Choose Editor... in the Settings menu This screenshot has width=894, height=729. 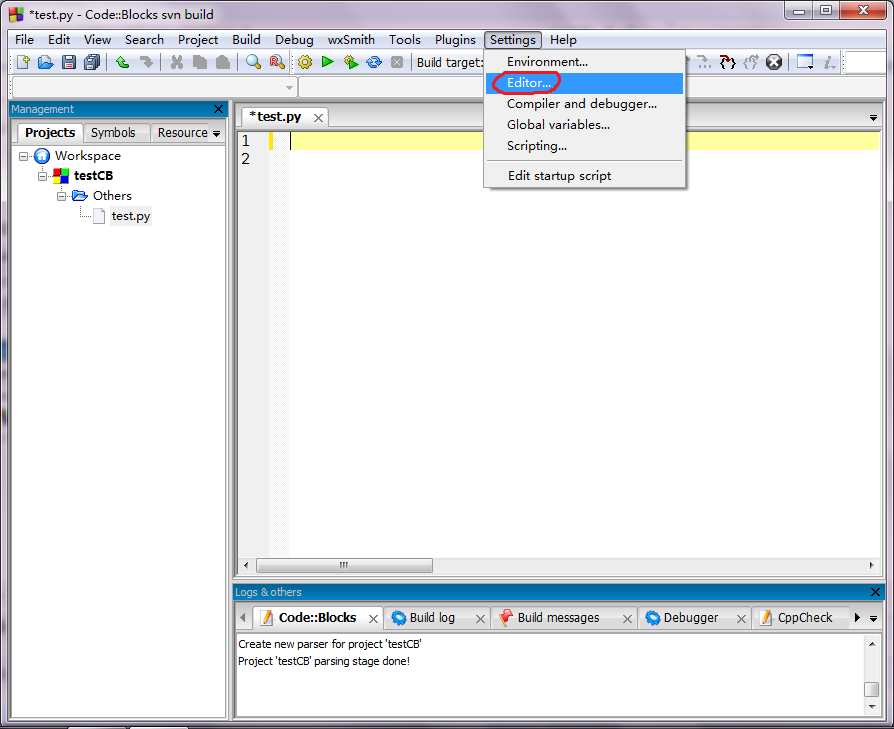coord(584,83)
